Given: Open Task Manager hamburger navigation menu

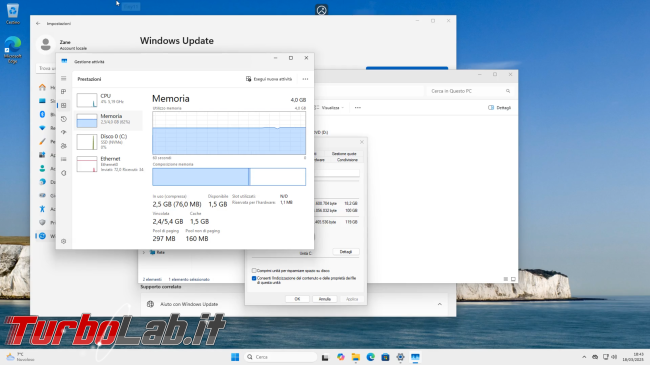Looking at the screenshot, I should tap(63, 78).
